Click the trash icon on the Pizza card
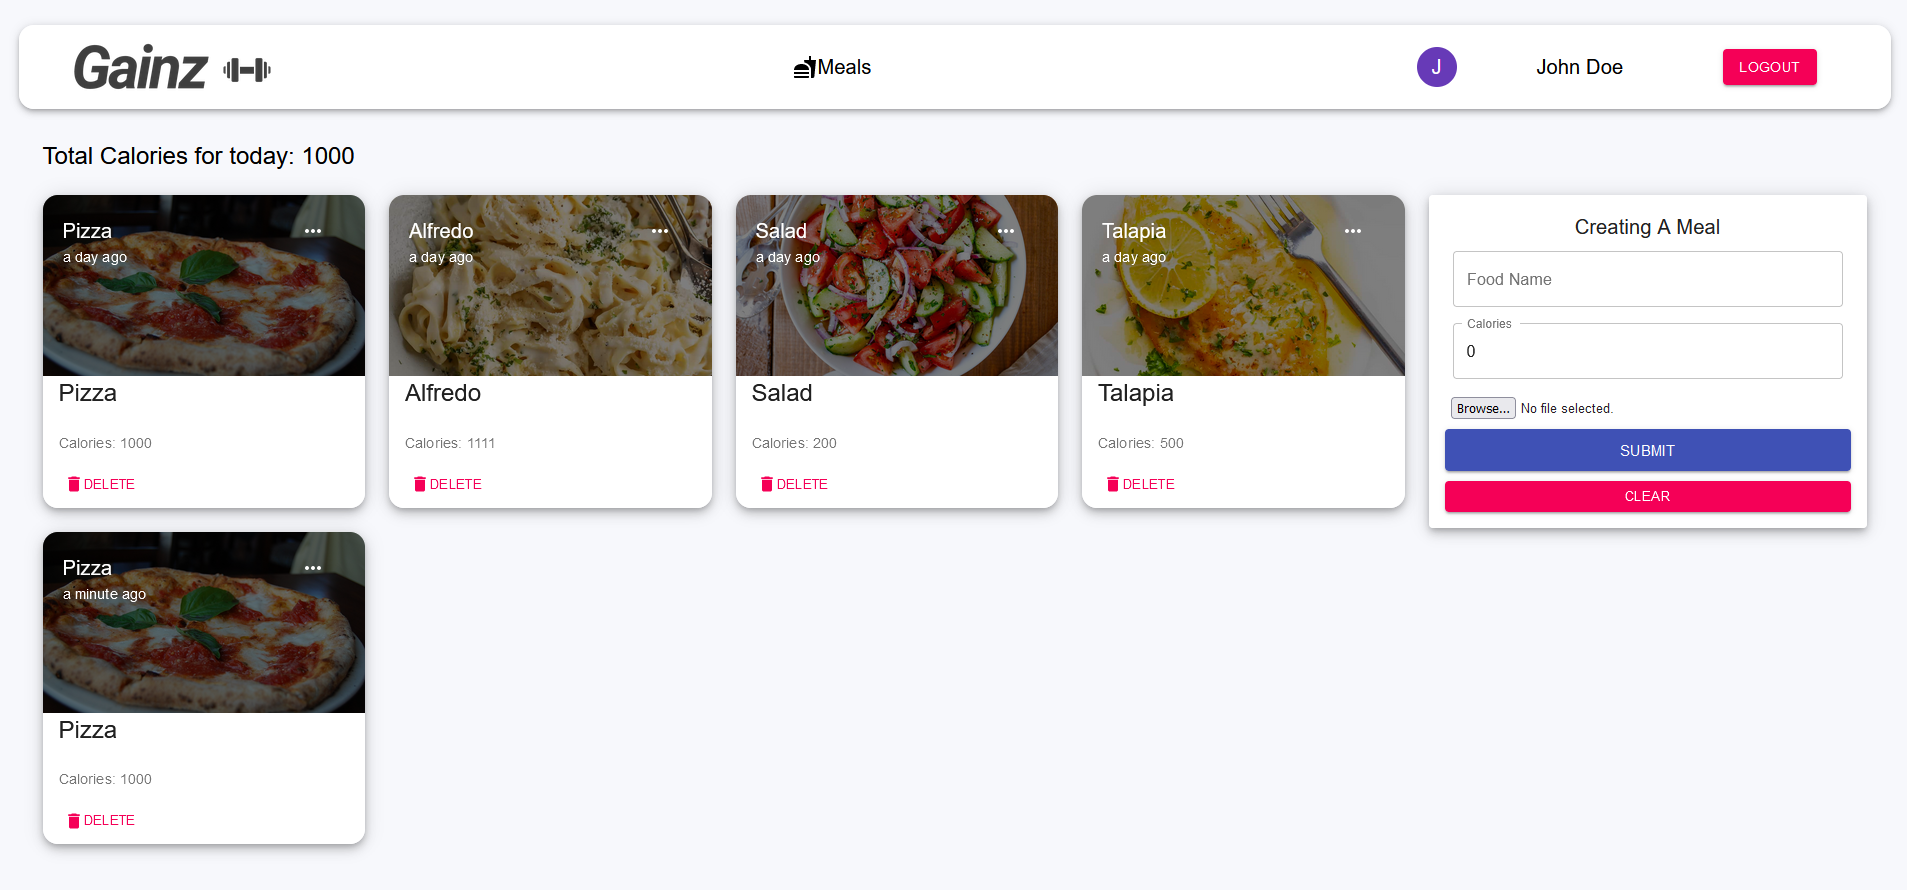Screen dimensions: 1907x890 pyautogui.click(x=73, y=484)
